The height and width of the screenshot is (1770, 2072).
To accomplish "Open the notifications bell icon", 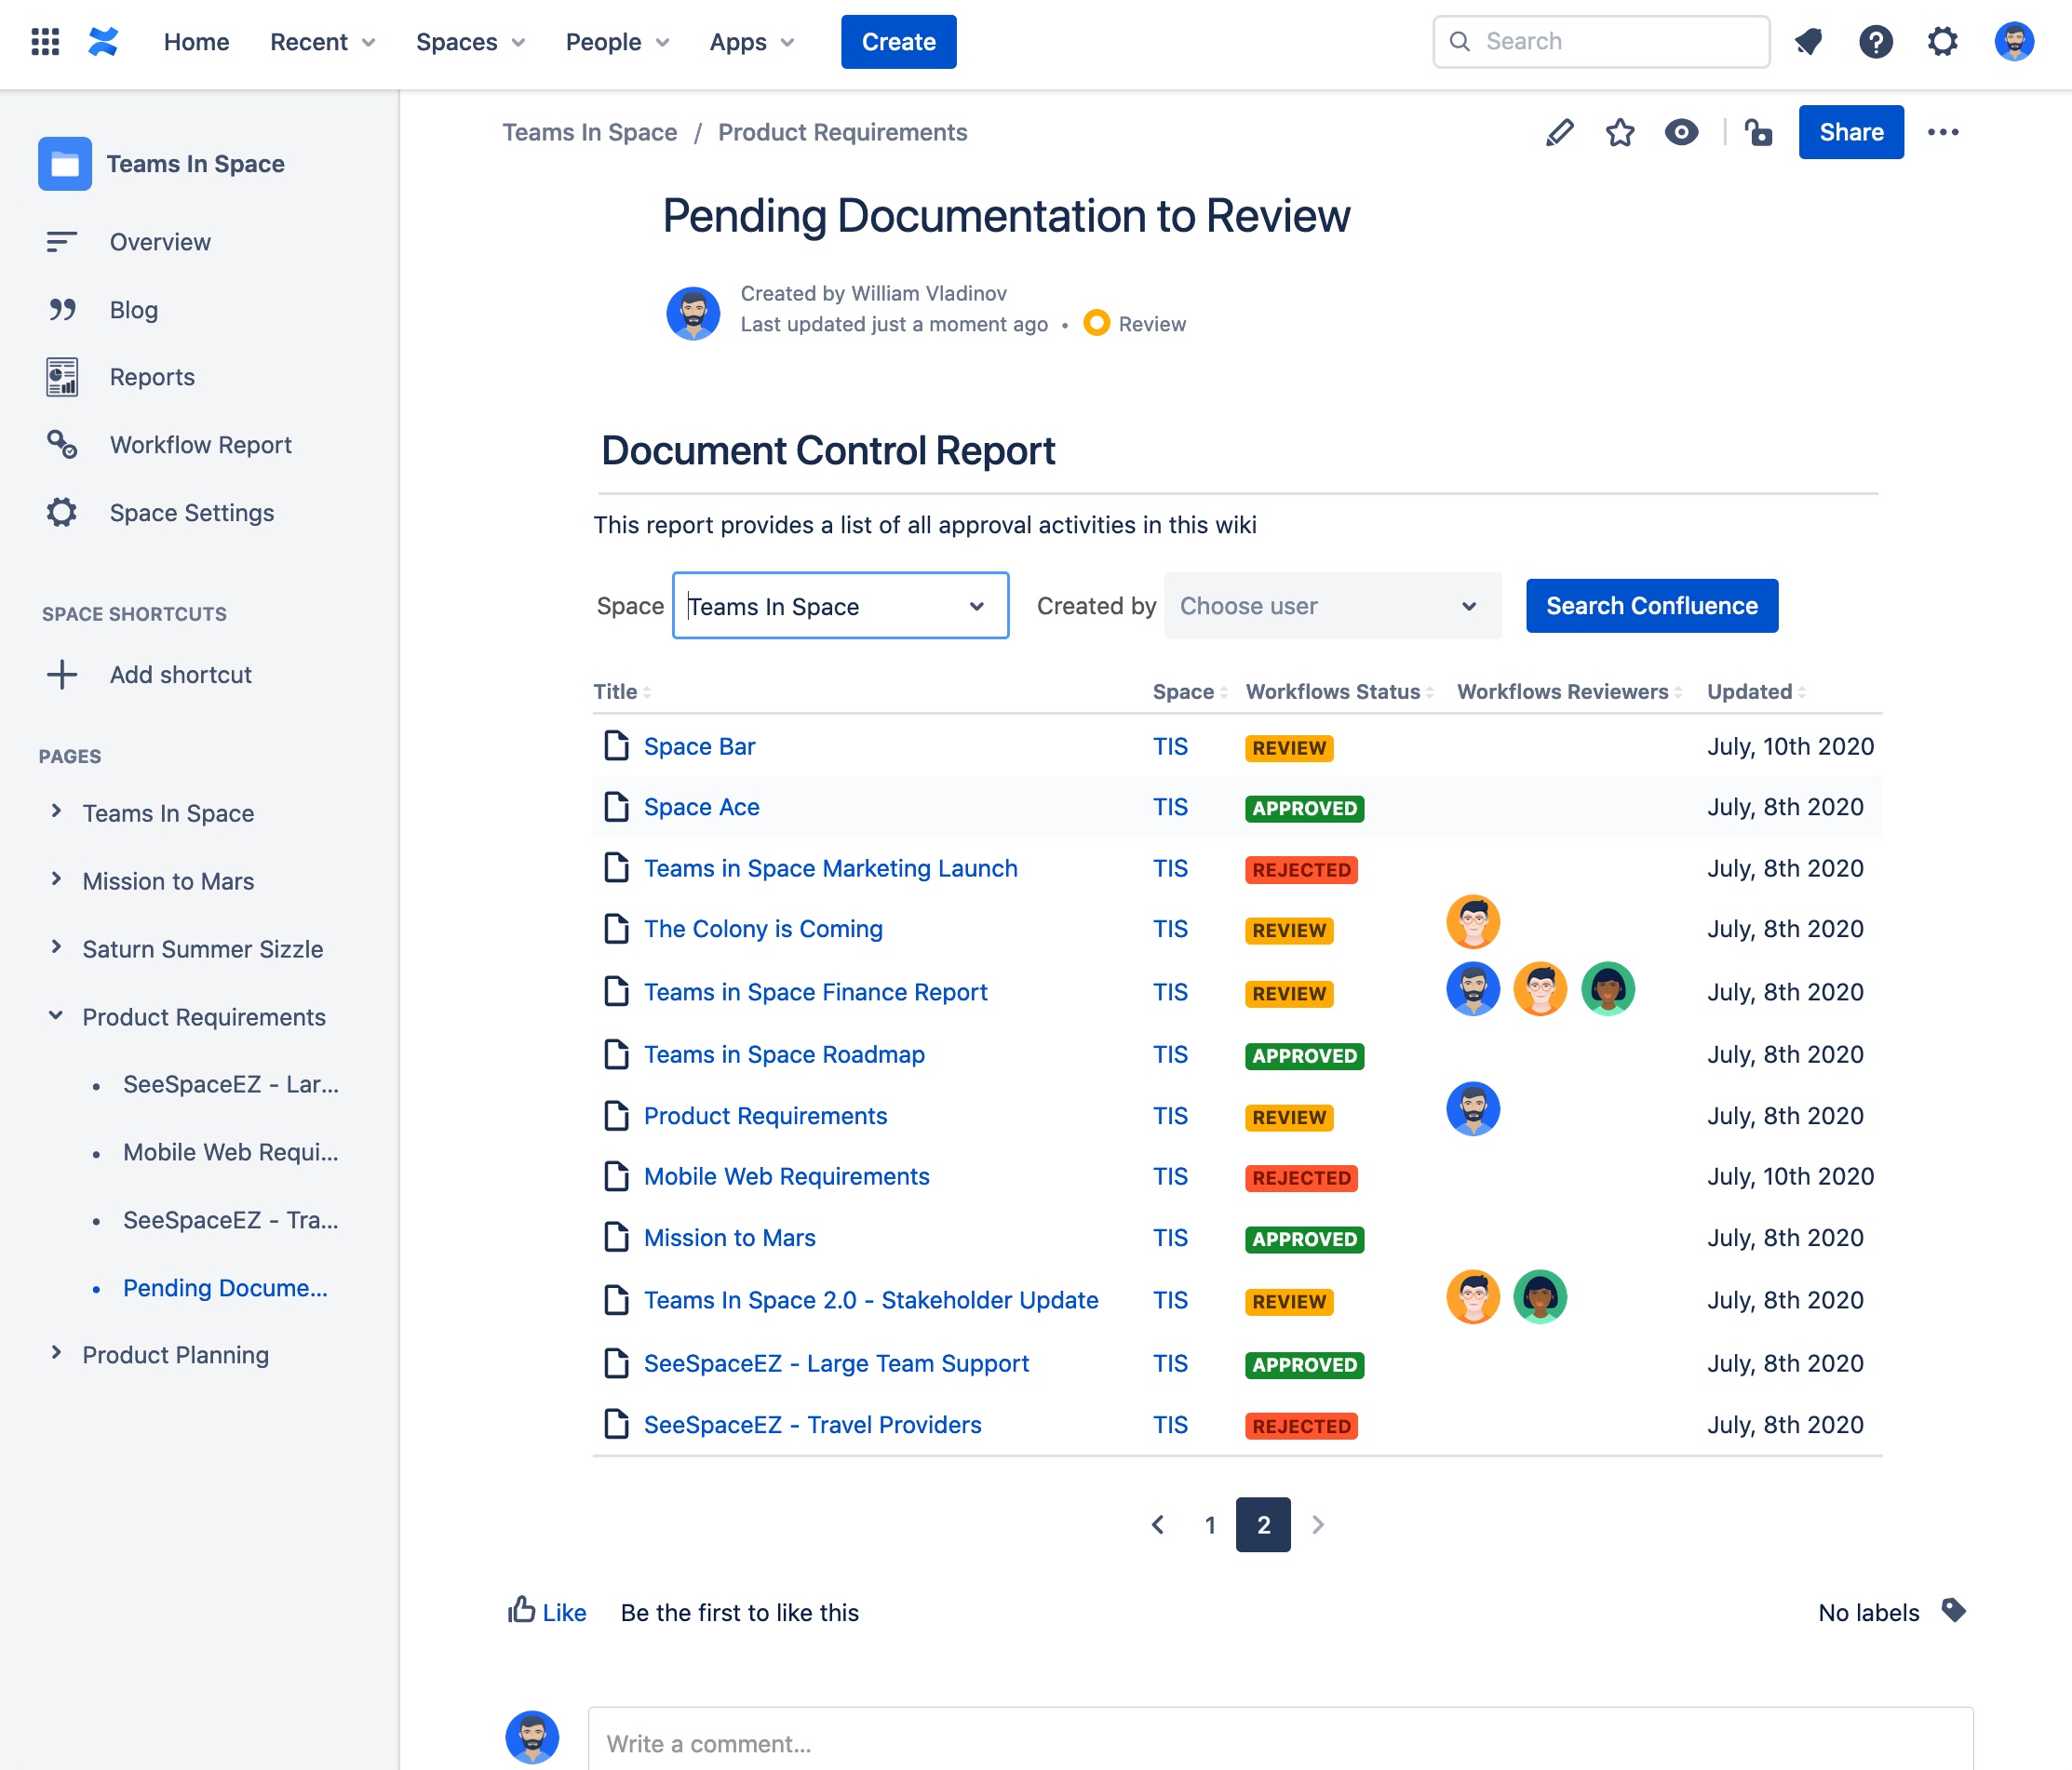I will click(x=1808, y=42).
